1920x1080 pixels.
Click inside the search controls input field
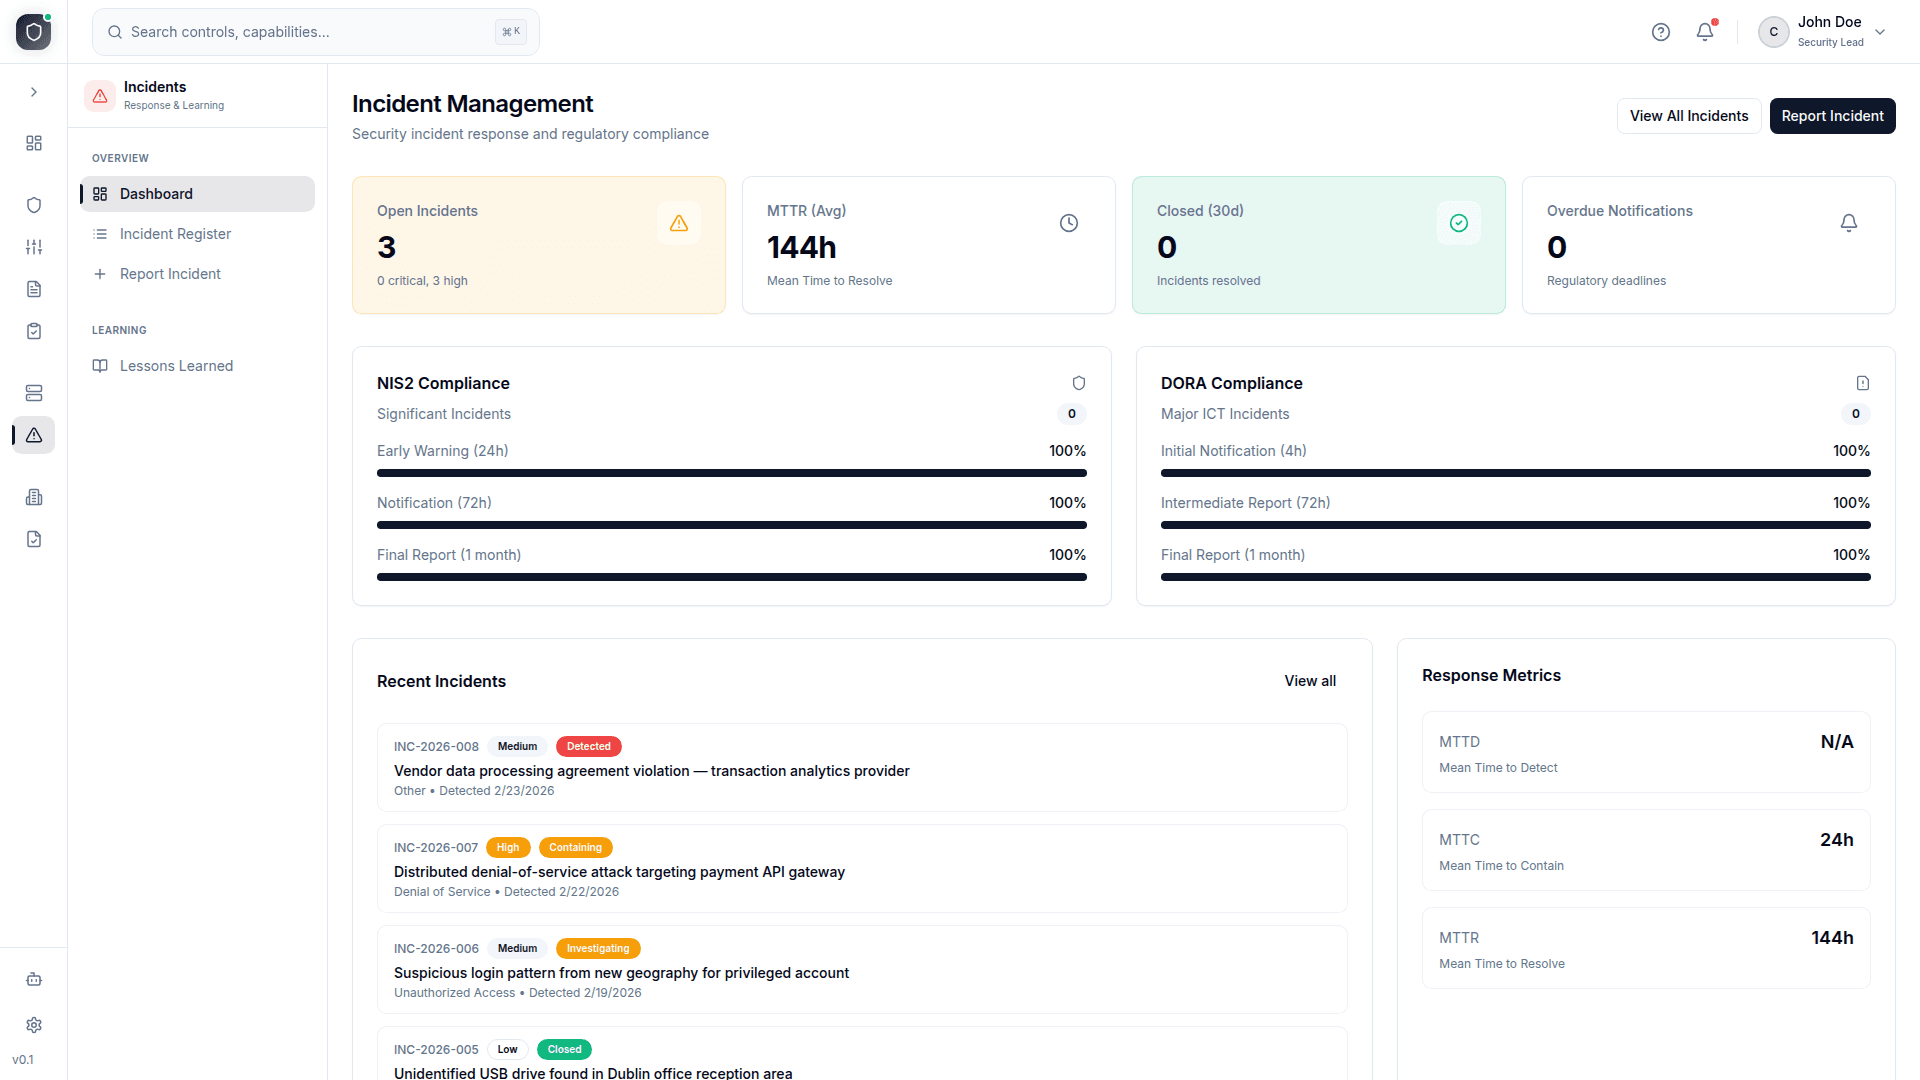(x=300, y=31)
